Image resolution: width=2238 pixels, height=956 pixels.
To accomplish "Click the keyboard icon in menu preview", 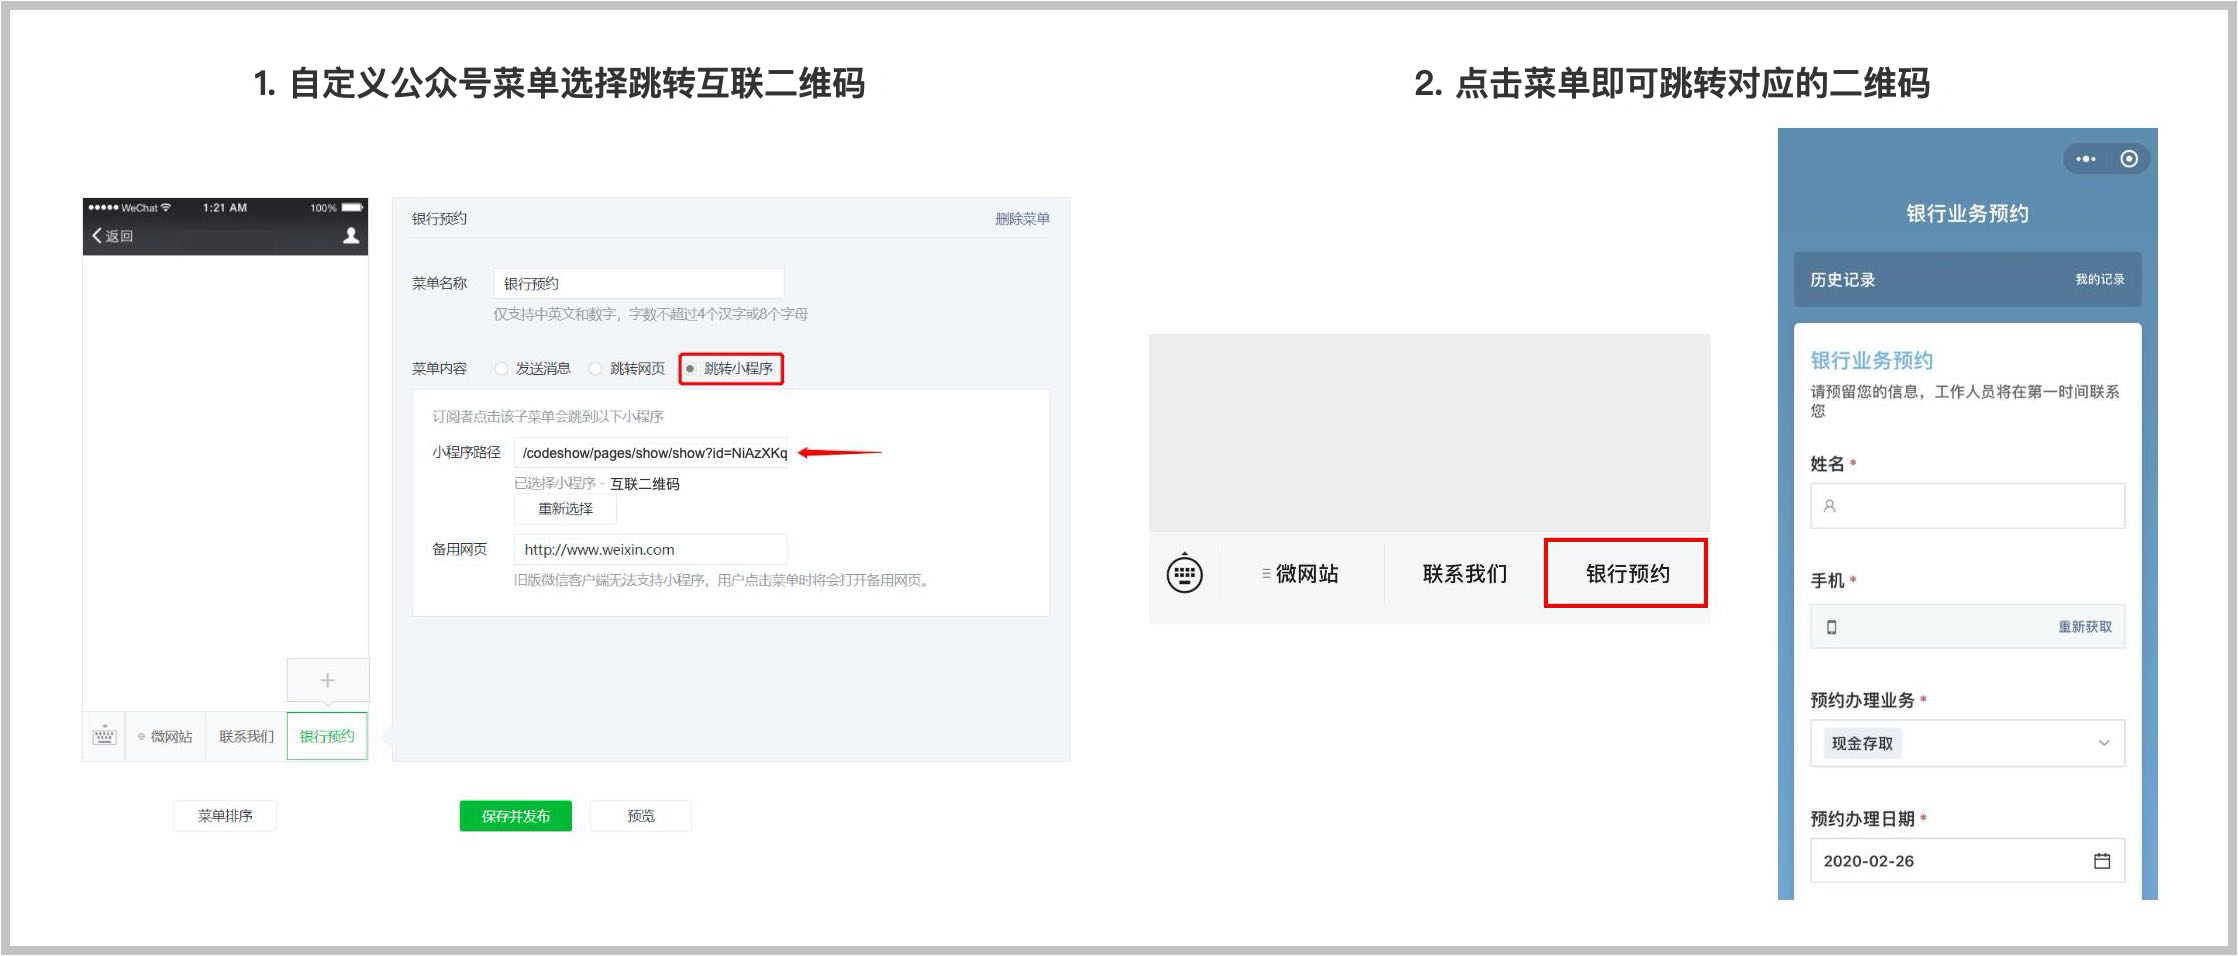I will coord(104,737).
